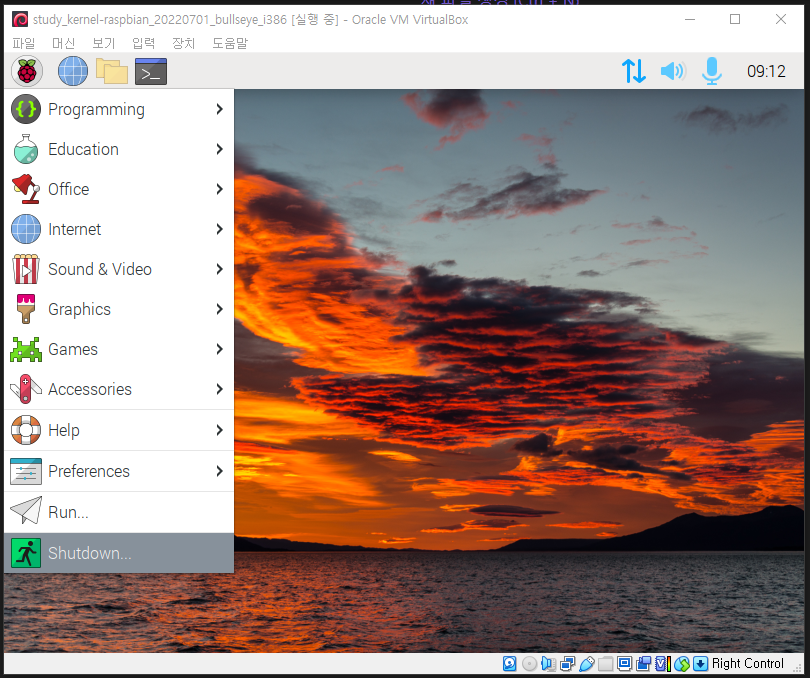Image resolution: width=810 pixels, height=678 pixels.
Task: Launch the Terminal from the panel
Action: [151, 71]
